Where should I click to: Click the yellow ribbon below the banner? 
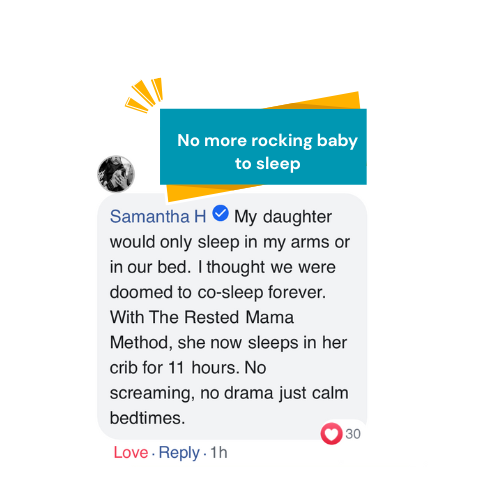[x=213, y=192]
